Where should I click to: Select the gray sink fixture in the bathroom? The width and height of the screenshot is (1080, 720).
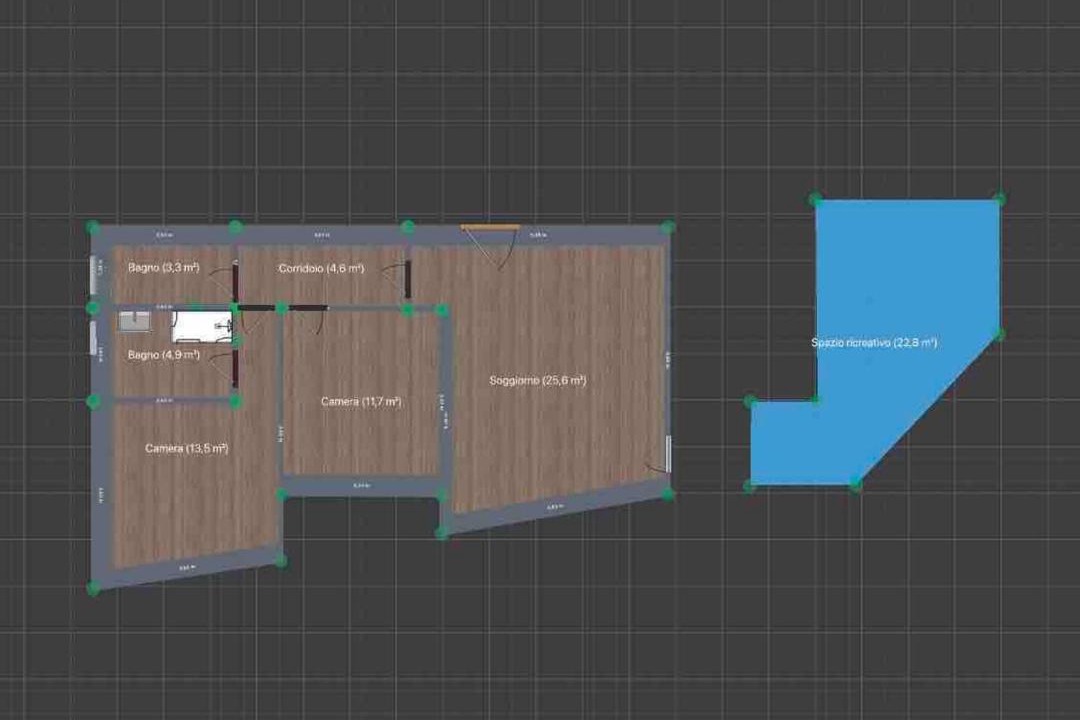point(133,322)
